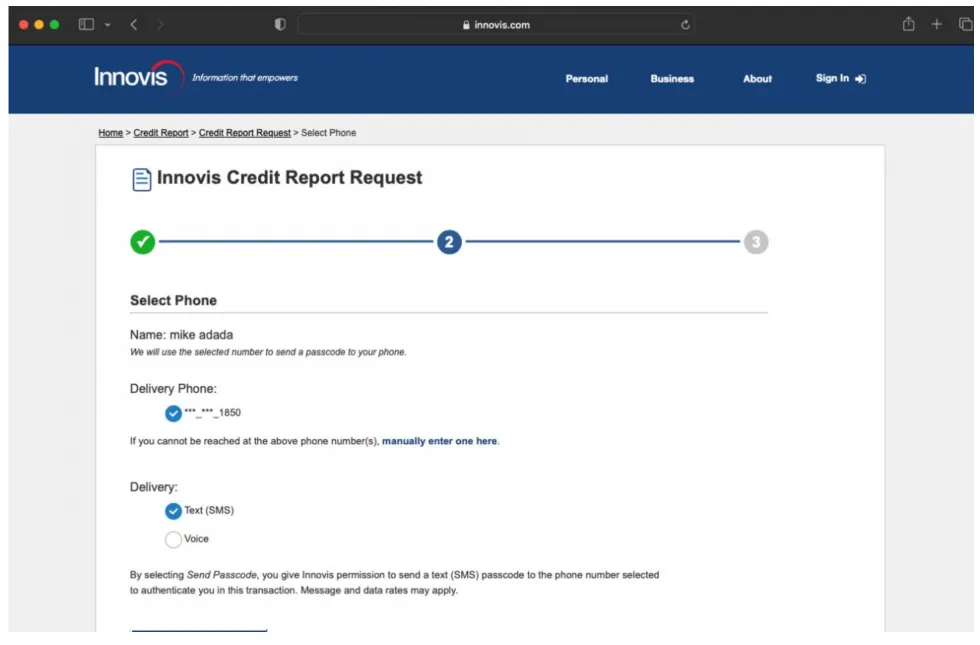Click the completed step one green checkmark
The height and width of the screenshot is (645, 980).
(x=142, y=242)
